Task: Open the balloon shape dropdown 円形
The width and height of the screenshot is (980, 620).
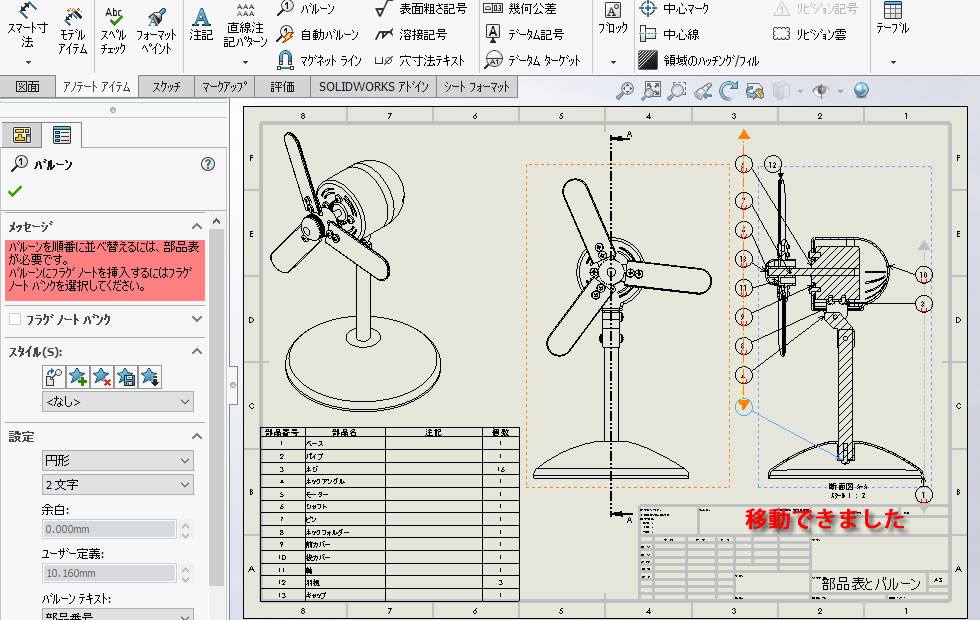Action: 118,461
